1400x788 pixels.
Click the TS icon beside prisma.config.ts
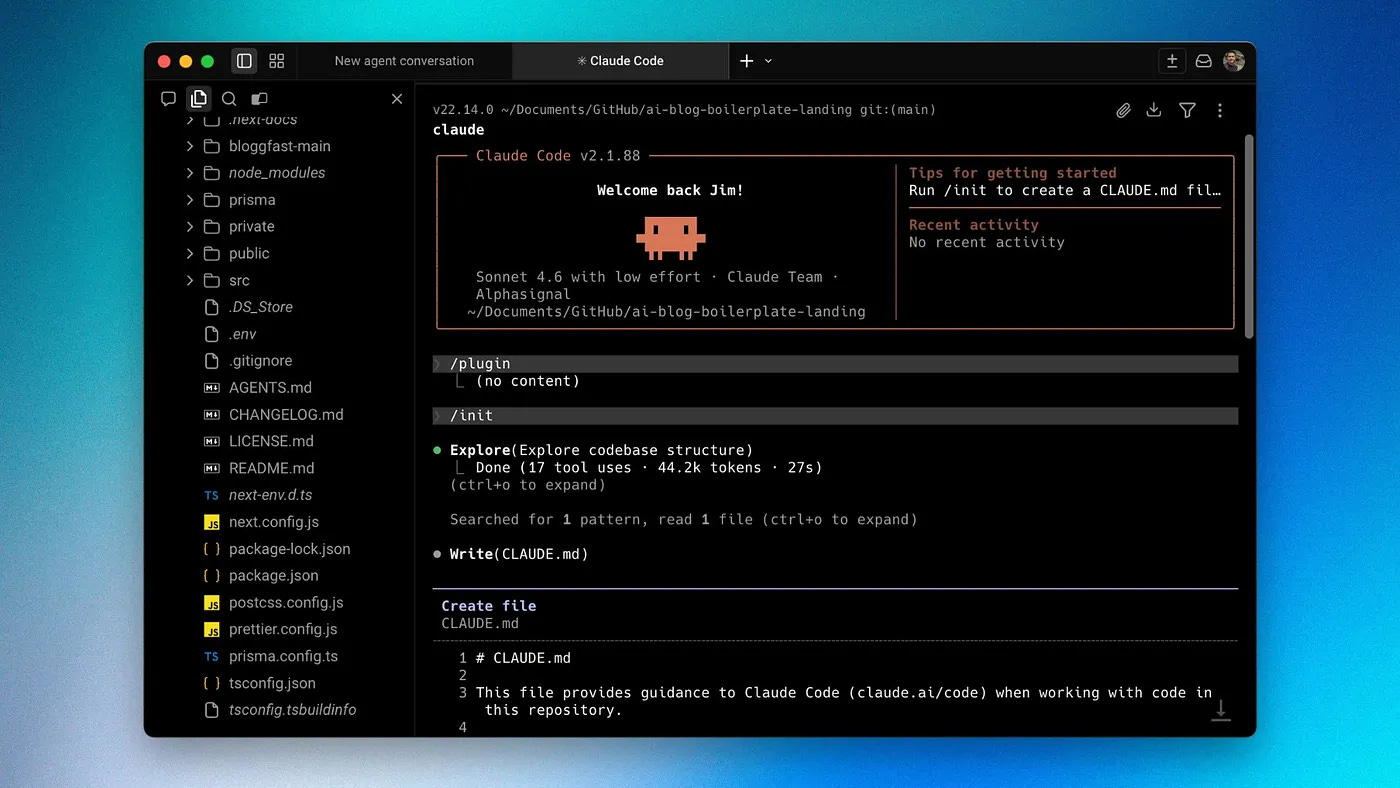coord(211,657)
